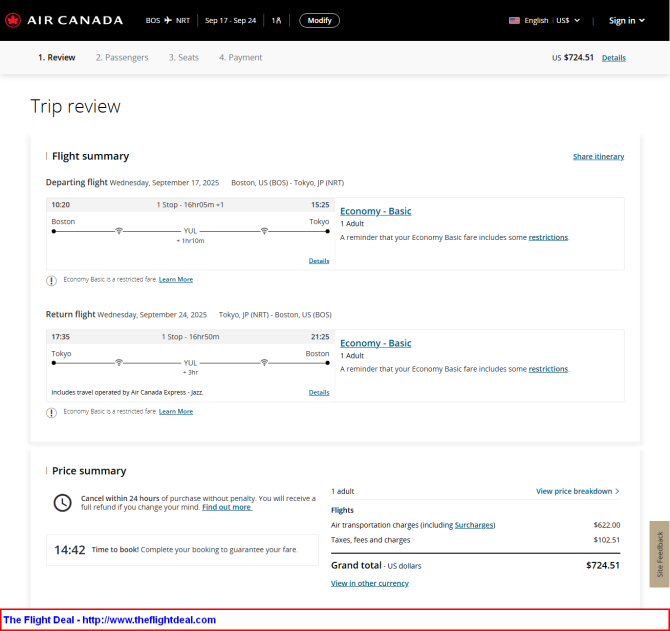
Task: Click warning icon below departing flight card
Action: click(51, 280)
